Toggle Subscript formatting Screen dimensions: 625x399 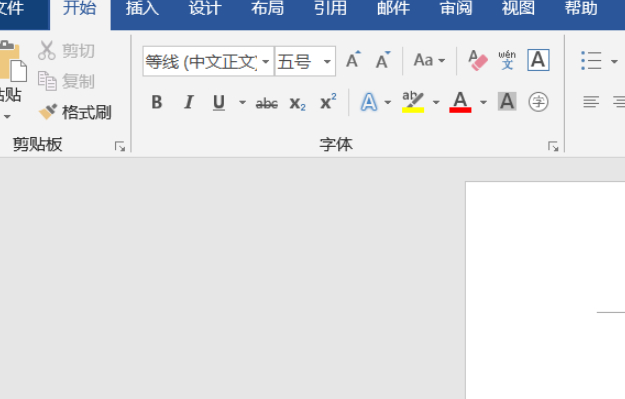[x=297, y=103]
